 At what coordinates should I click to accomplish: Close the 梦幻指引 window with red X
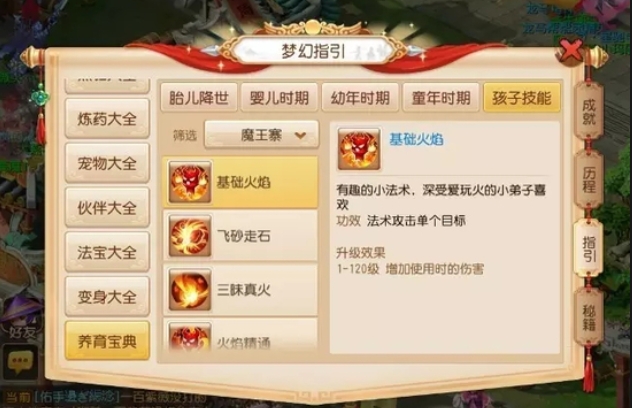click(x=571, y=51)
